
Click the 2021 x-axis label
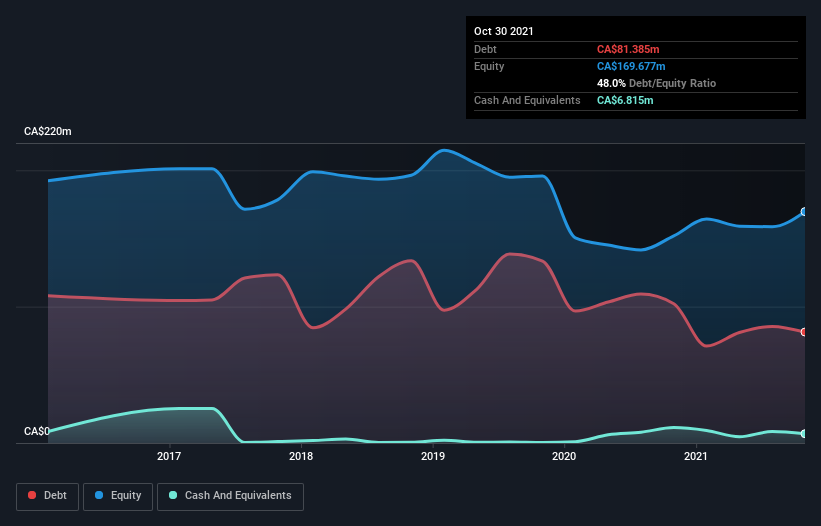[x=696, y=456]
